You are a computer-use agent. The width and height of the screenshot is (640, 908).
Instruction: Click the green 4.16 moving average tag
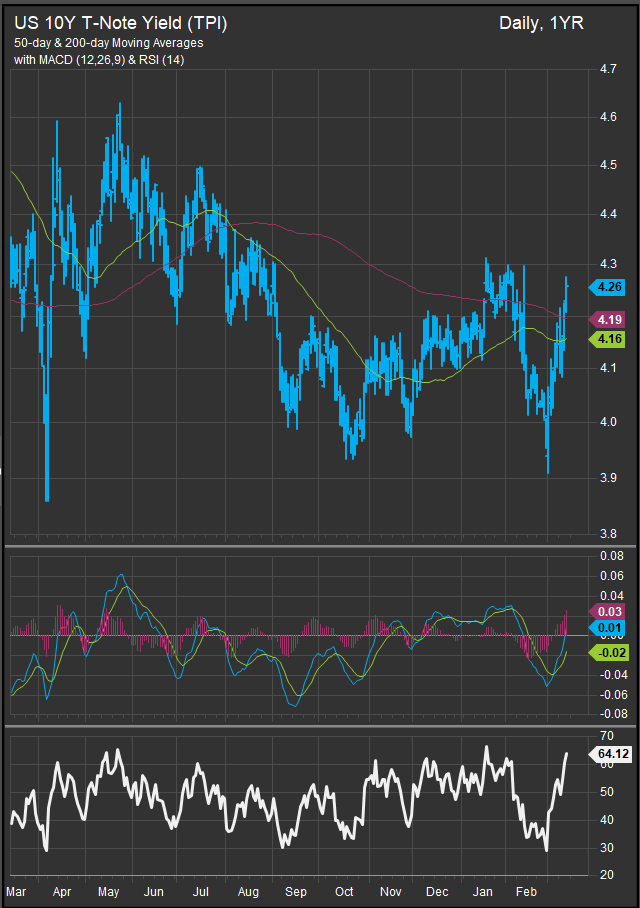tap(609, 340)
